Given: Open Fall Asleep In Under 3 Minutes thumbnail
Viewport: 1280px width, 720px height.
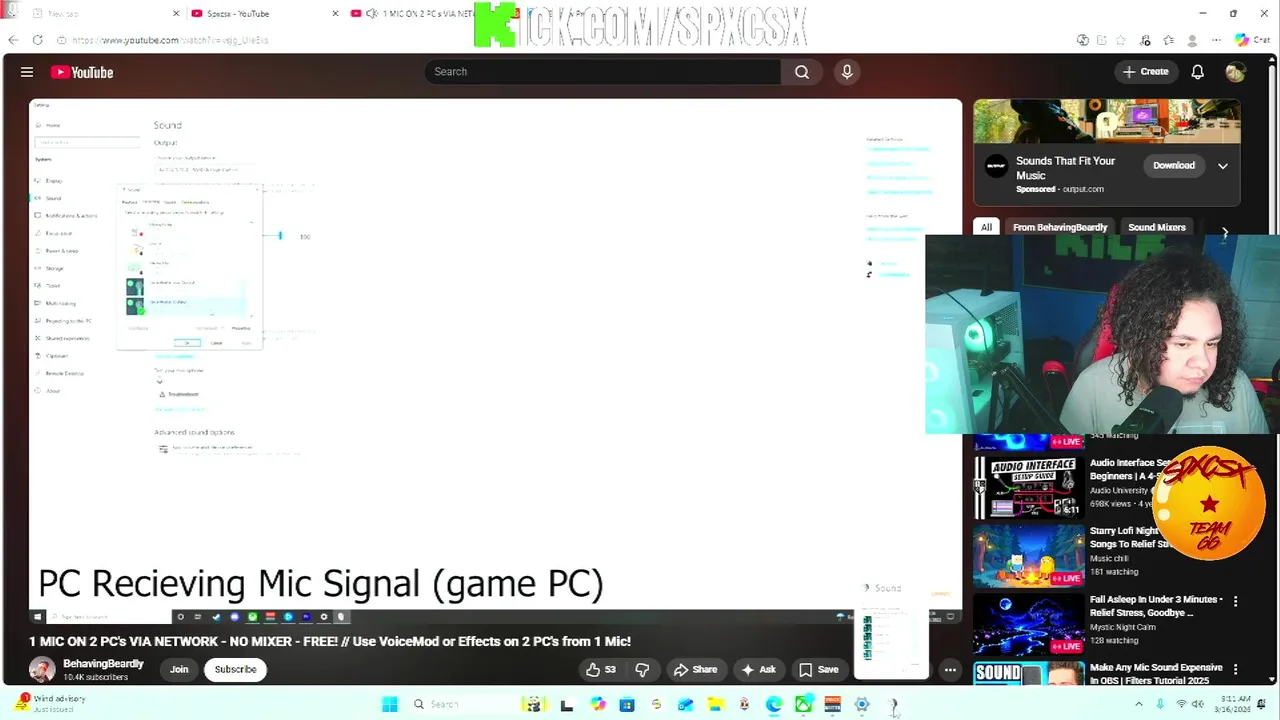Looking at the screenshot, I should [1028, 623].
